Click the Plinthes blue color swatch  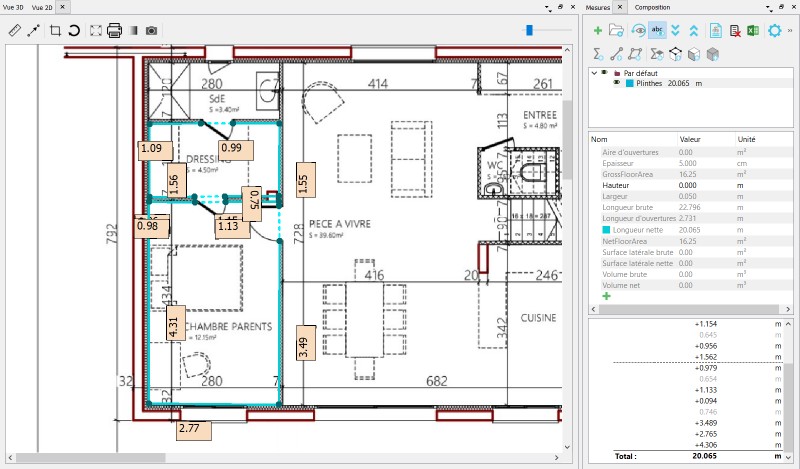tap(630, 83)
